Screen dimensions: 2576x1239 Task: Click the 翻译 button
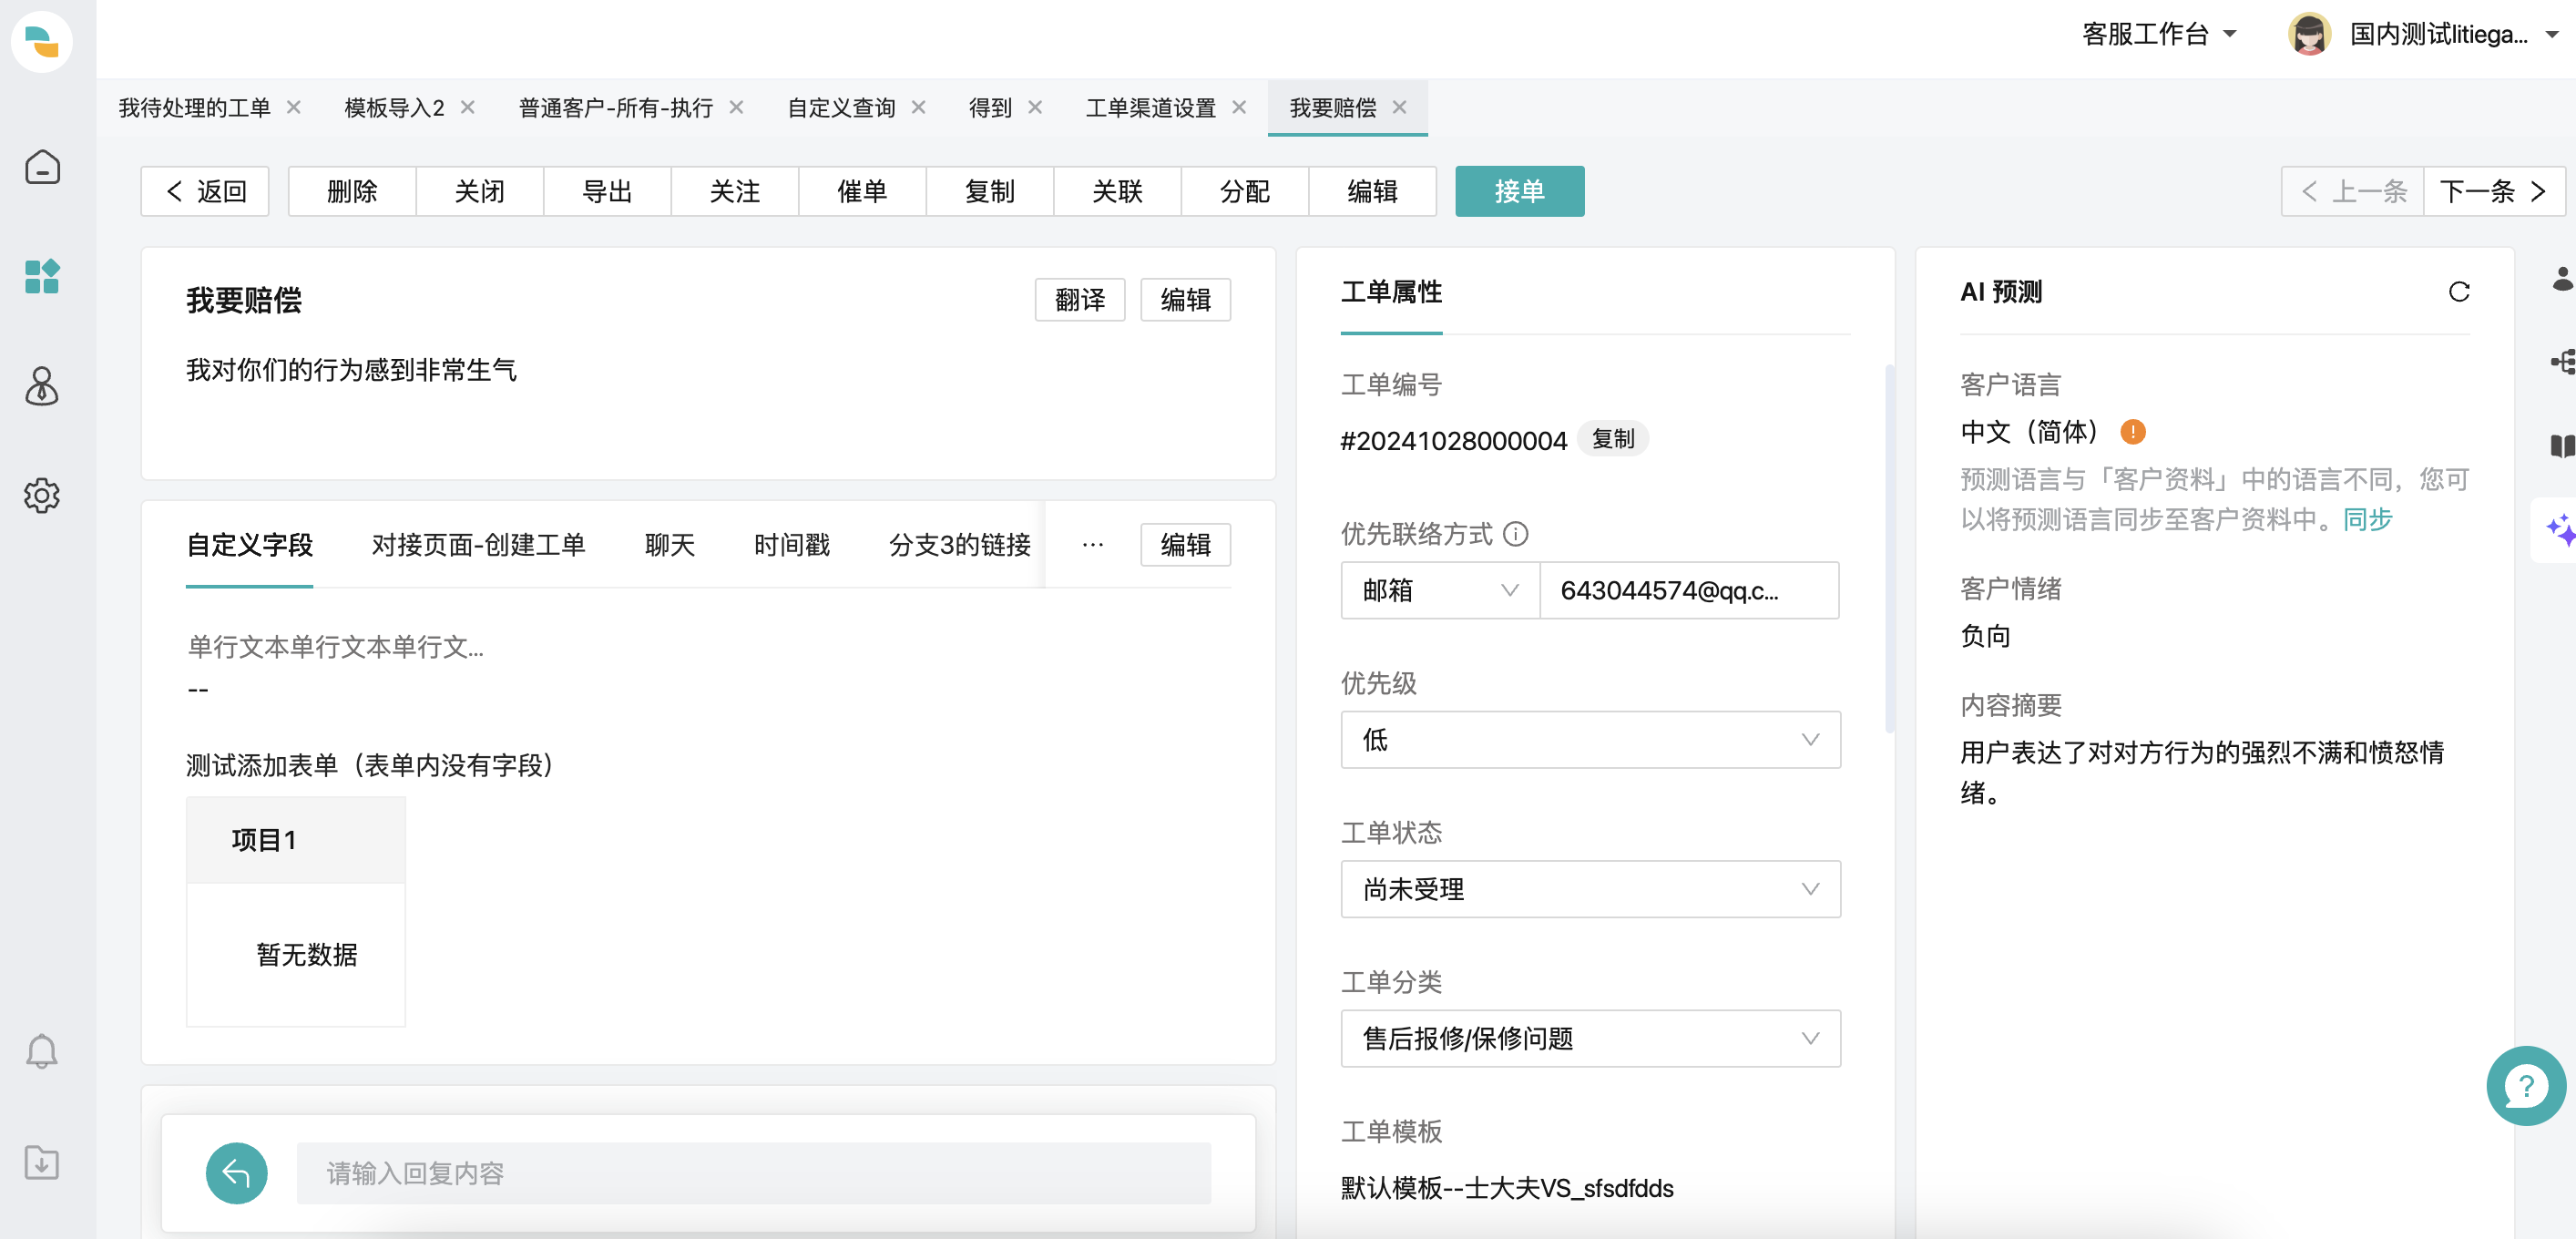[1080, 300]
